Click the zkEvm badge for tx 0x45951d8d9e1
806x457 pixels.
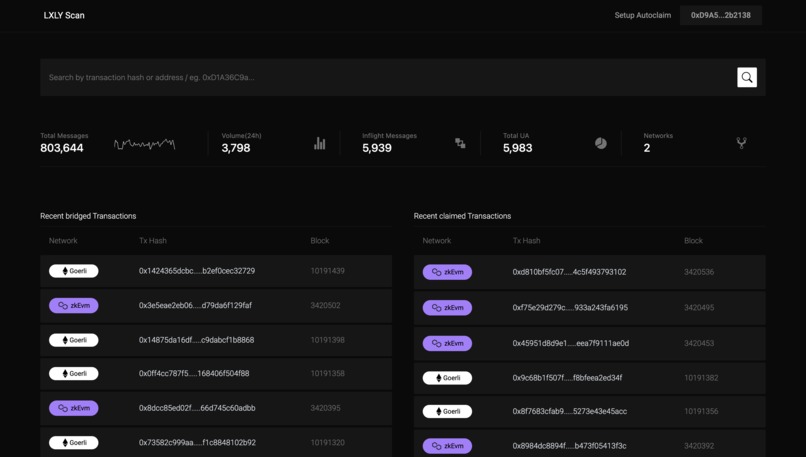click(447, 343)
